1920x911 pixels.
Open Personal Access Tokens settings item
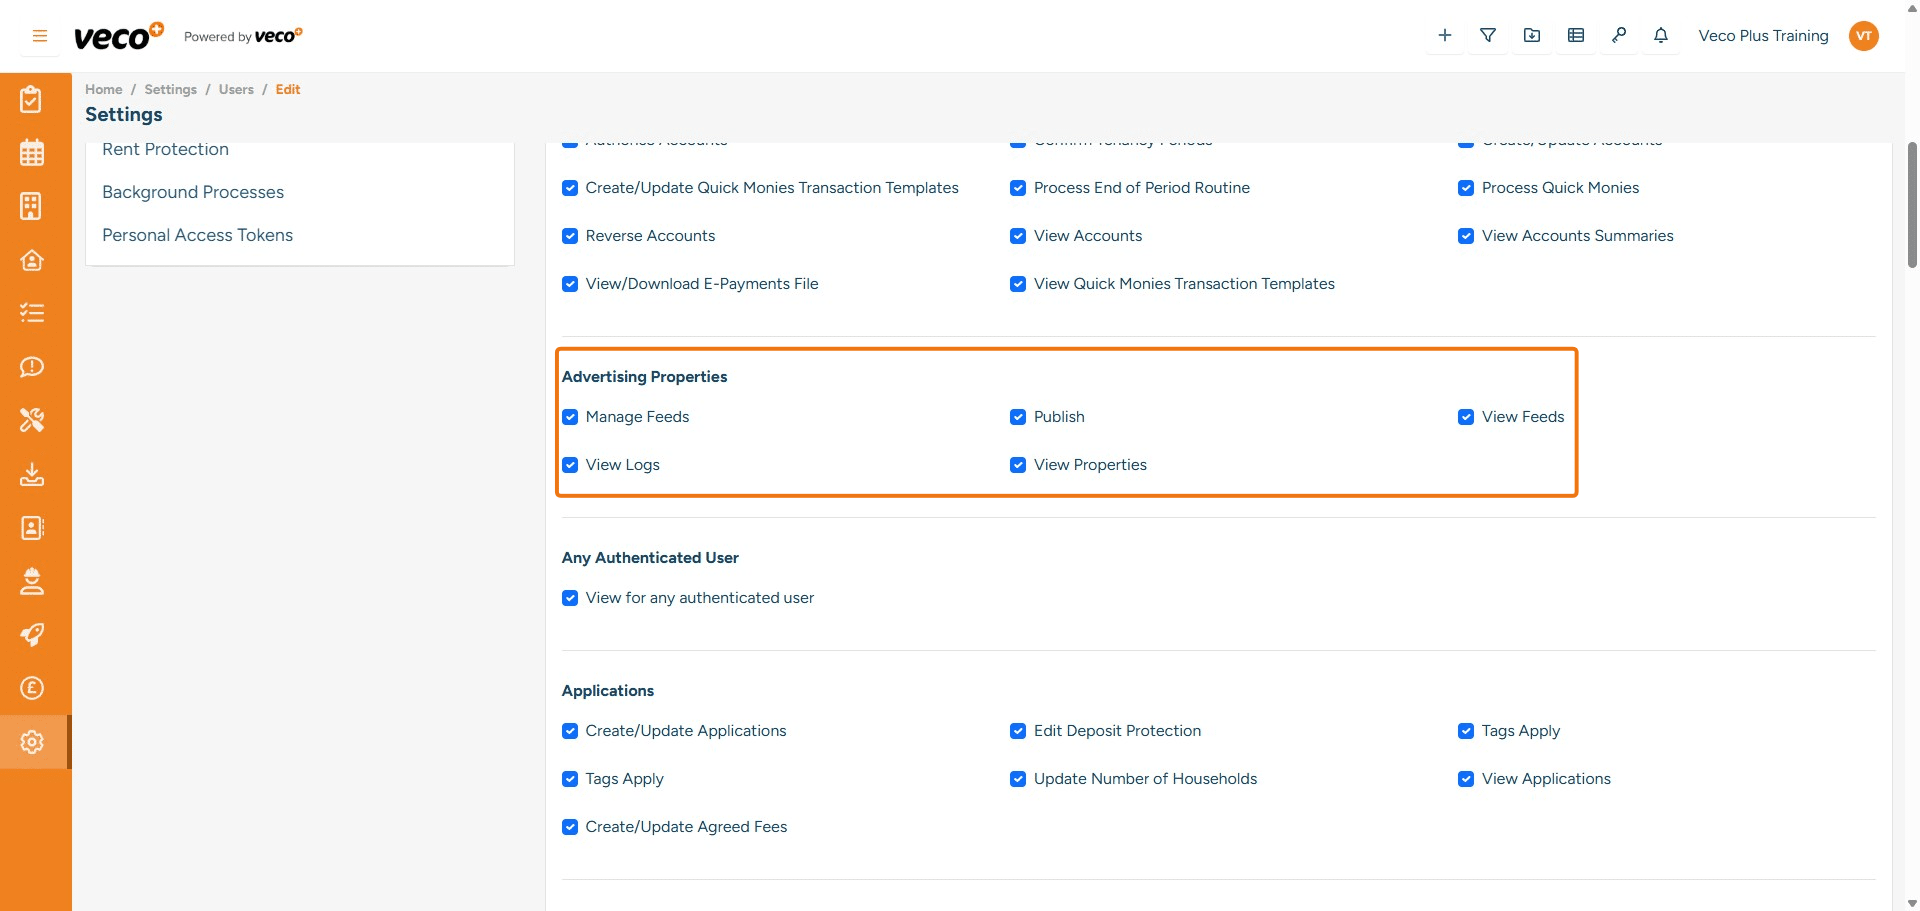pyautogui.click(x=197, y=235)
